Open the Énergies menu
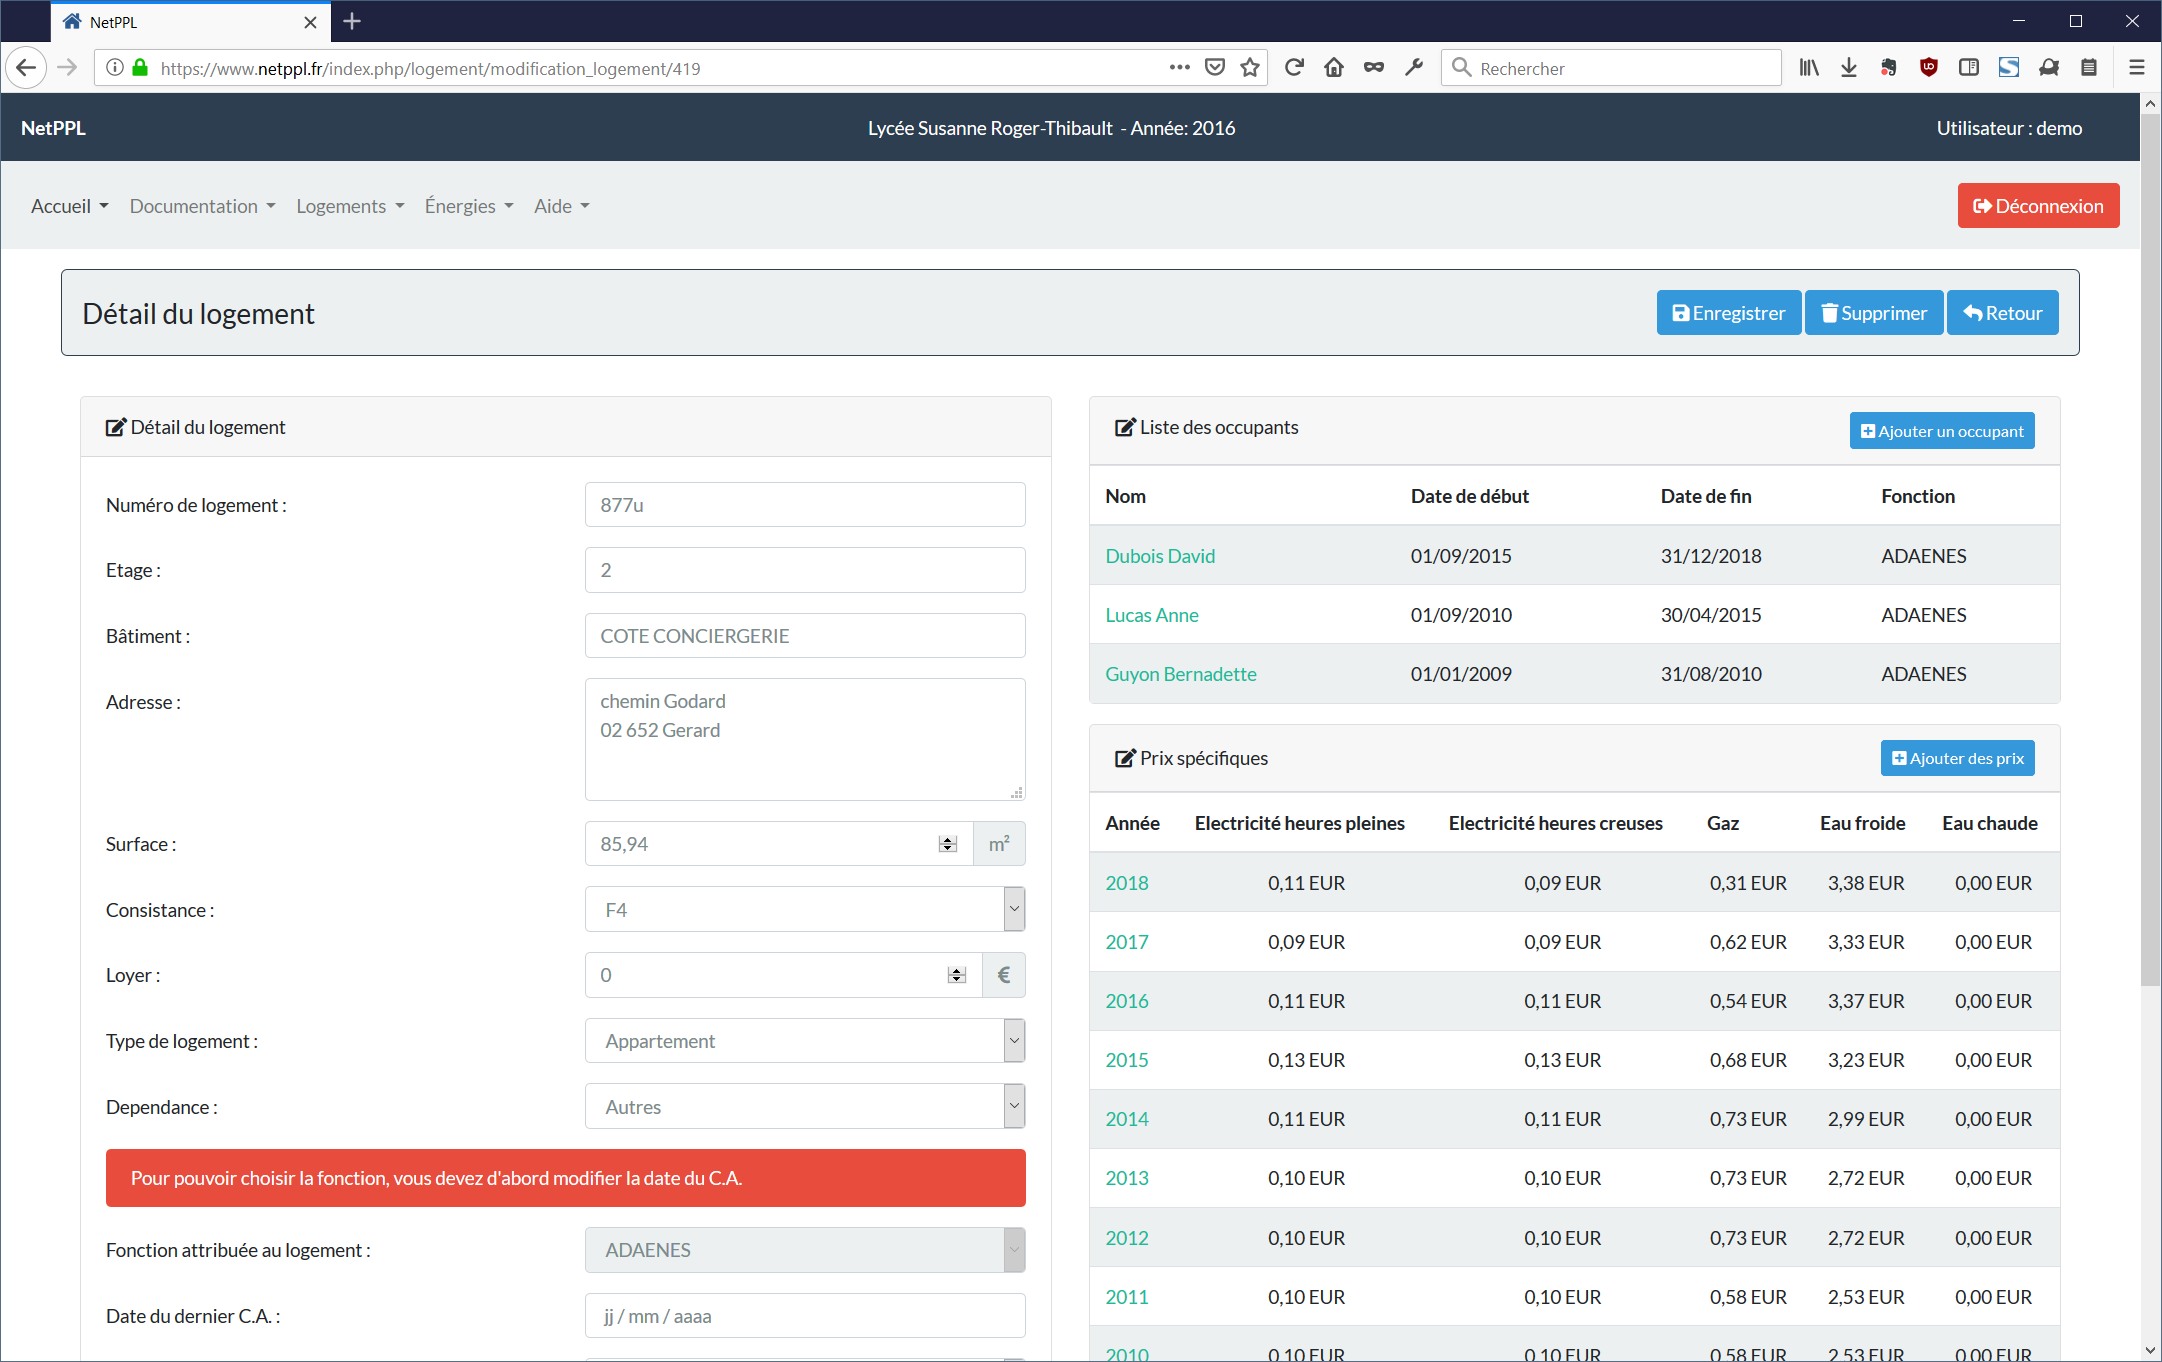Viewport: 2162px width, 1362px height. click(x=469, y=206)
